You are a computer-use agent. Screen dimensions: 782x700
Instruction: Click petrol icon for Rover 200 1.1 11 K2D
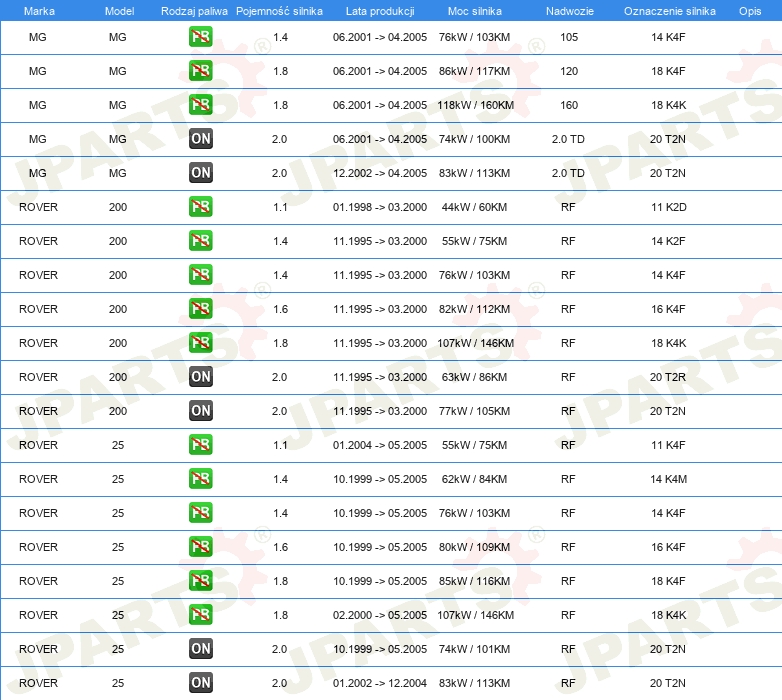point(200,207)
